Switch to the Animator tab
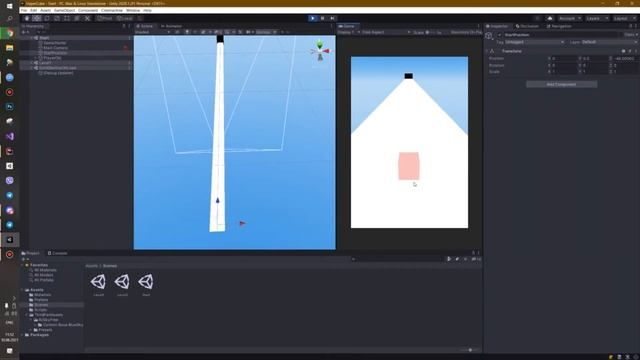 coord(171,26)
